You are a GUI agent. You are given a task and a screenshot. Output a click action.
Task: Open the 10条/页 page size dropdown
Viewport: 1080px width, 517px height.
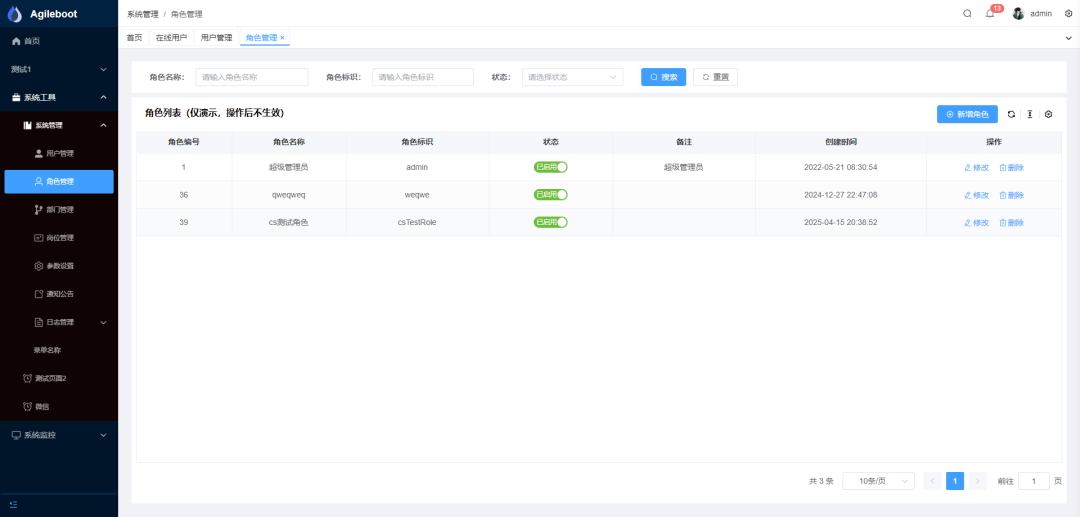point(878,481)
